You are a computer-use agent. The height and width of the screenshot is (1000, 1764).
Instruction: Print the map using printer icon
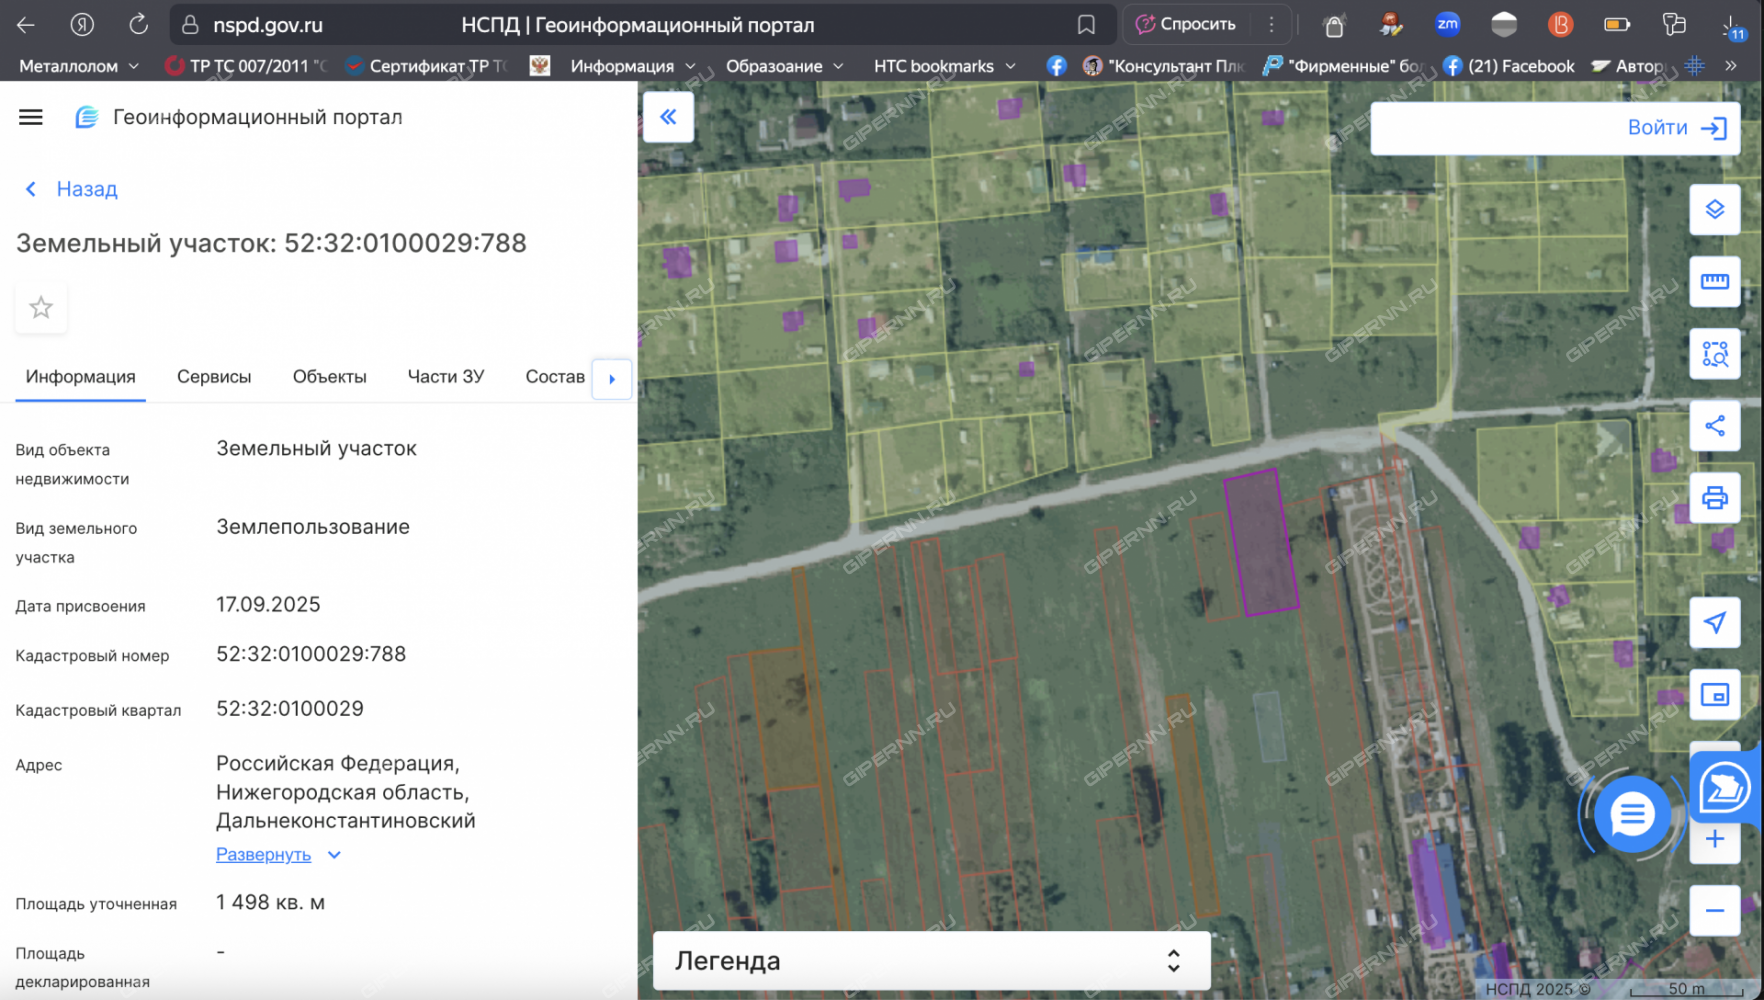(1714, 498)
